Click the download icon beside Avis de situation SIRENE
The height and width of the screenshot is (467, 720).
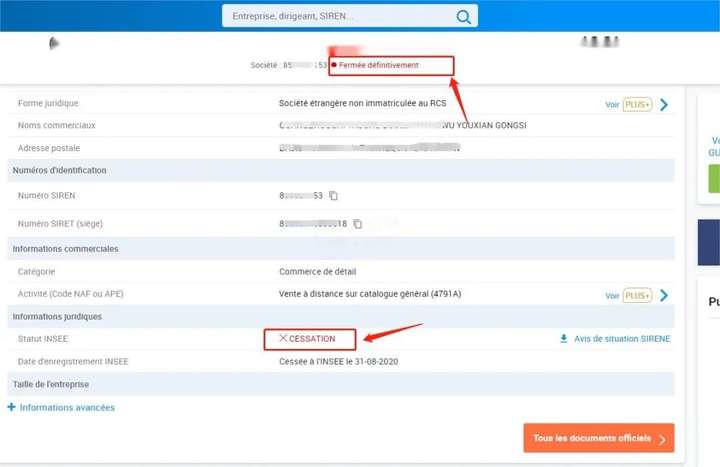[x=563, y=339]
